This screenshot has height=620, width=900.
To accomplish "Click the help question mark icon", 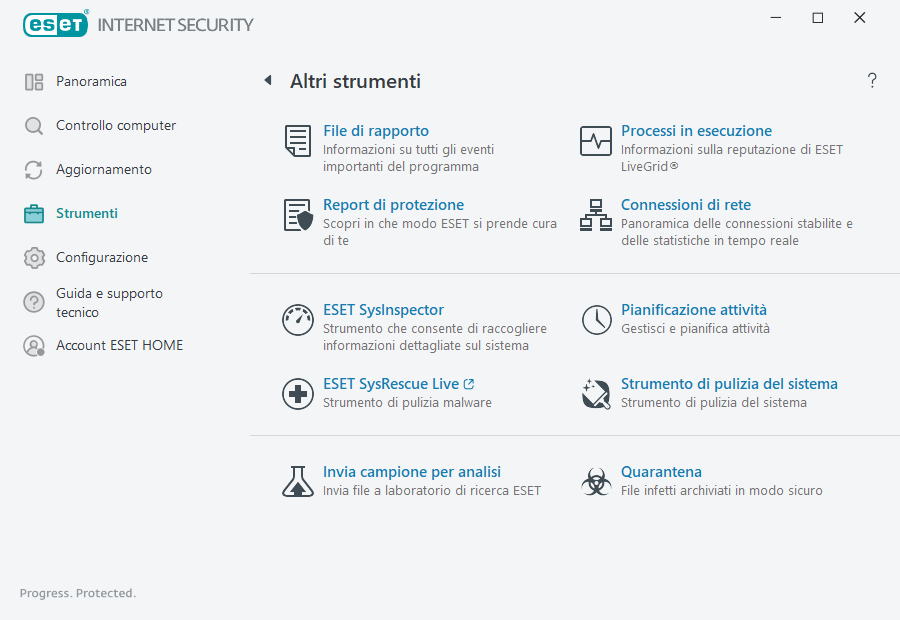I will (871, 80).
